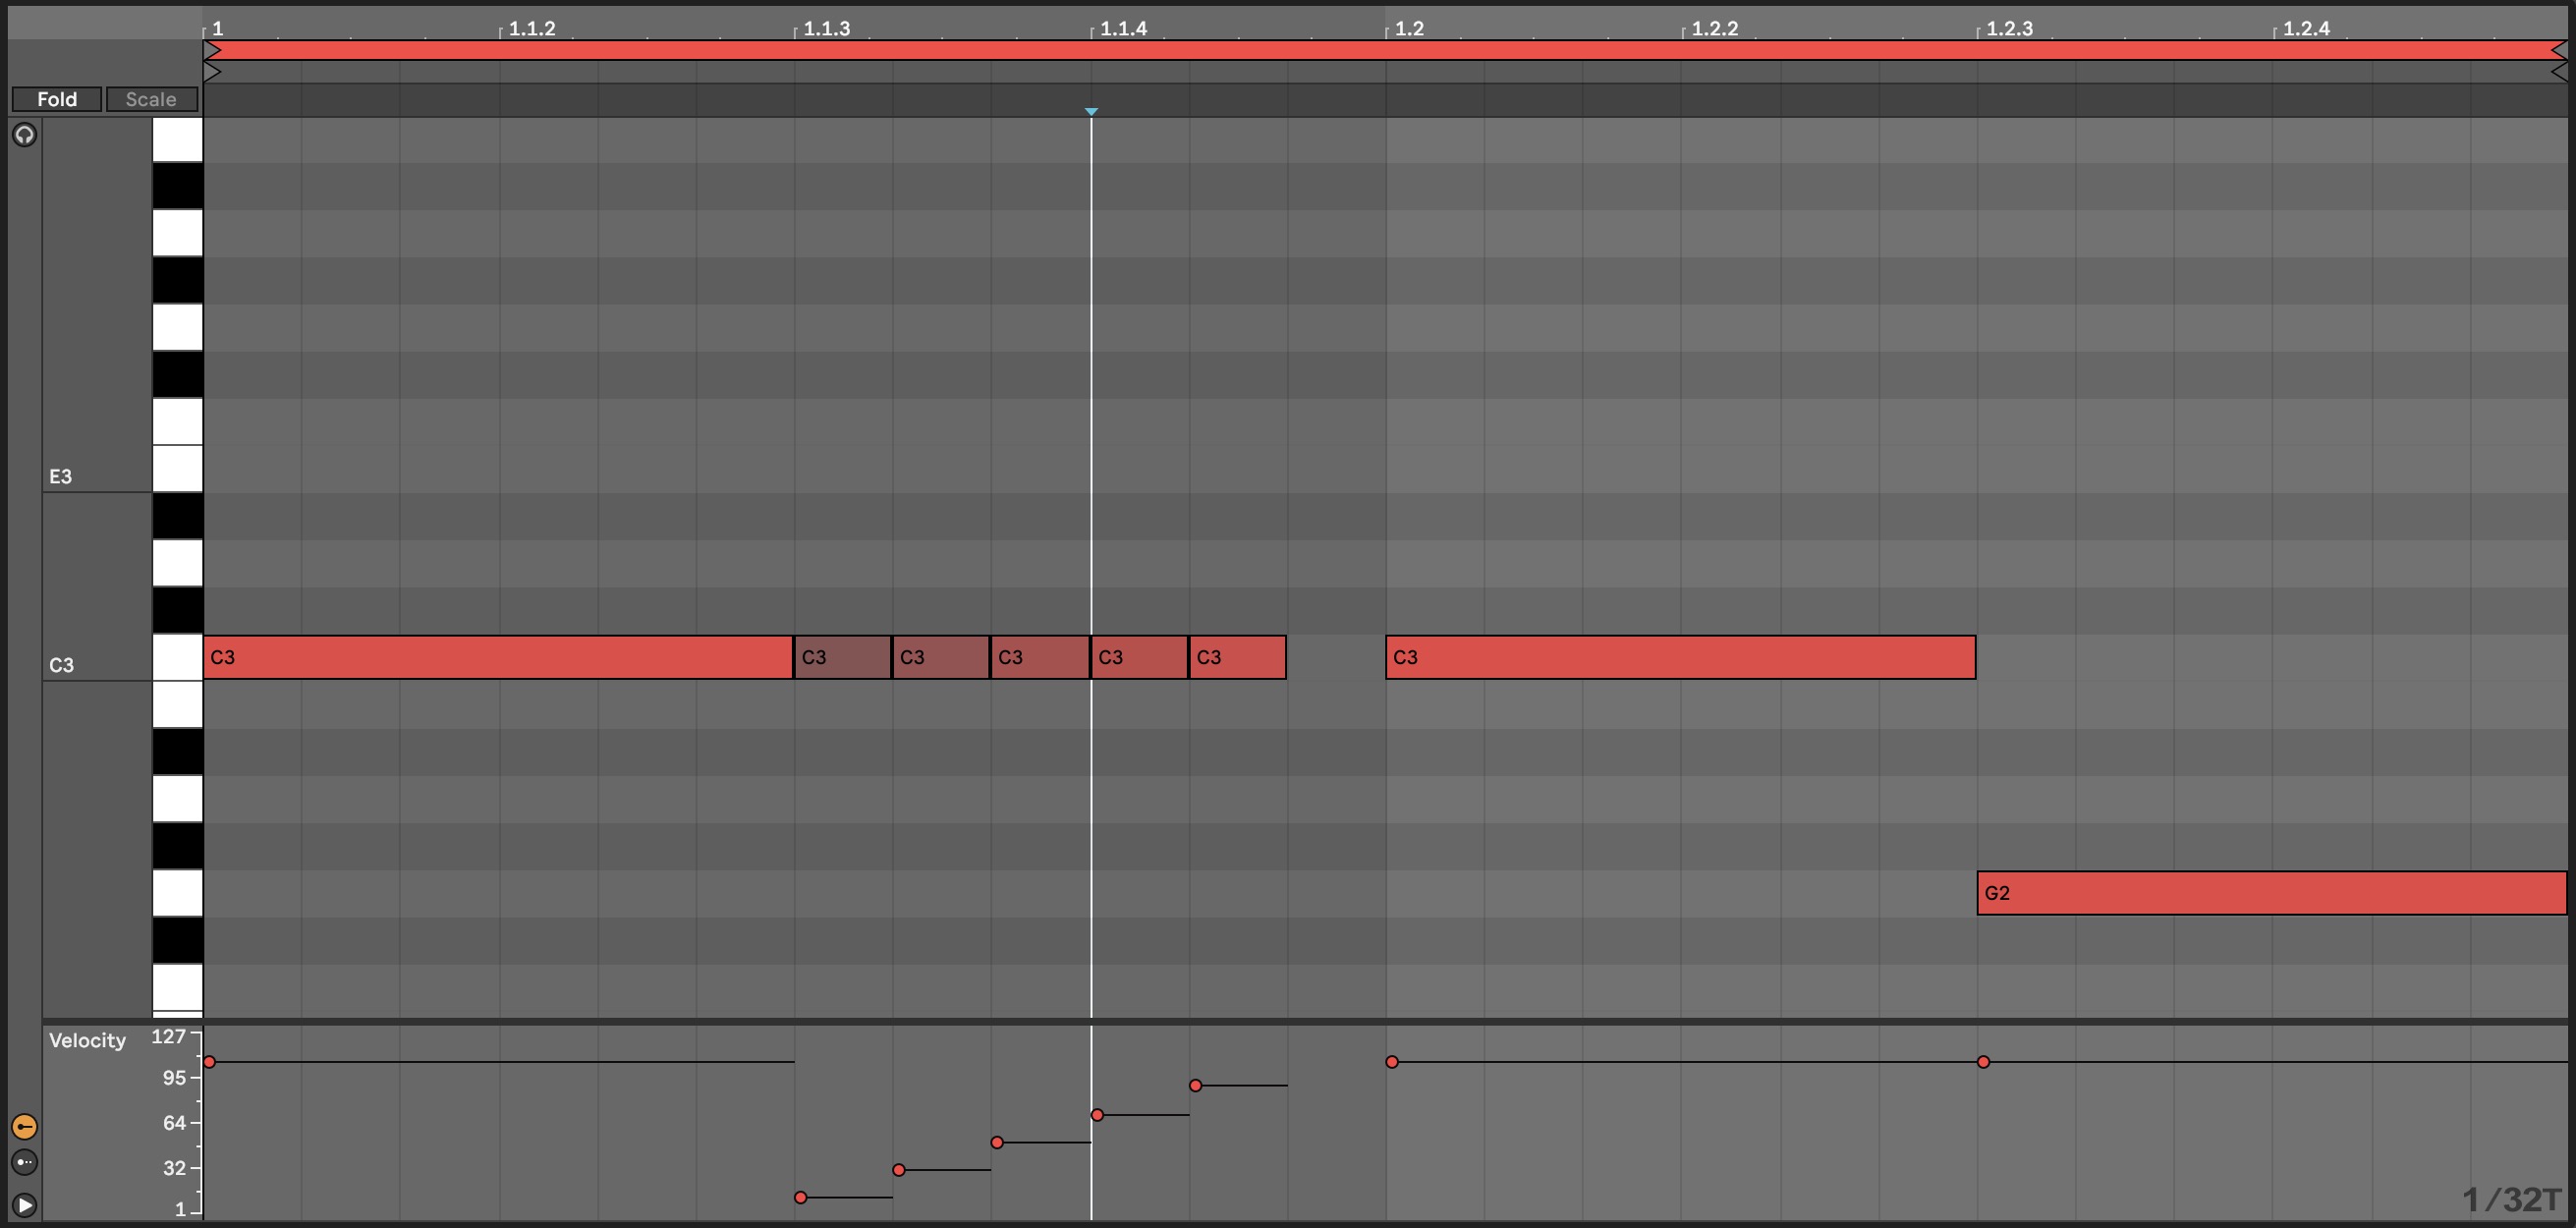Click the E3 piano key
Viewport: 2576px width, 1228px height.
pyautogui.click(x=177, y=469)
